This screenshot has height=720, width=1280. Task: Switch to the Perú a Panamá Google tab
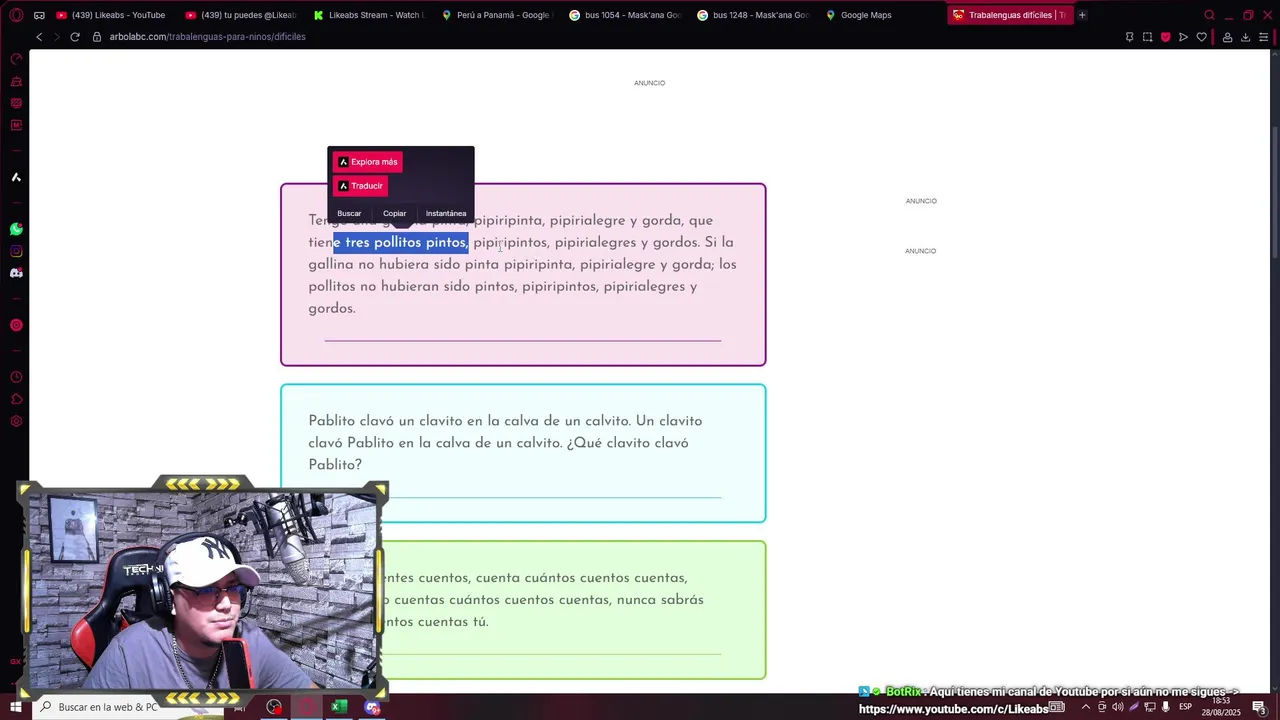coord(497,15)
